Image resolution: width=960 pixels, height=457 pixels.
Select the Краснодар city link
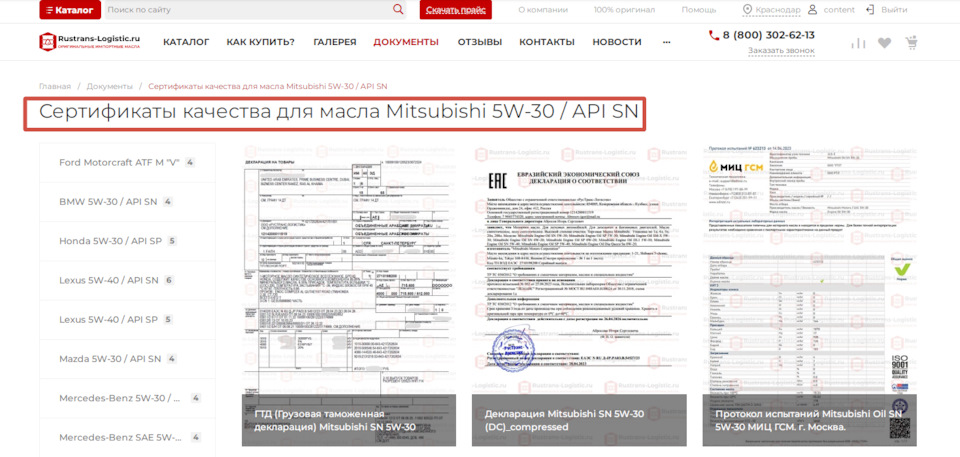point(778,10)
